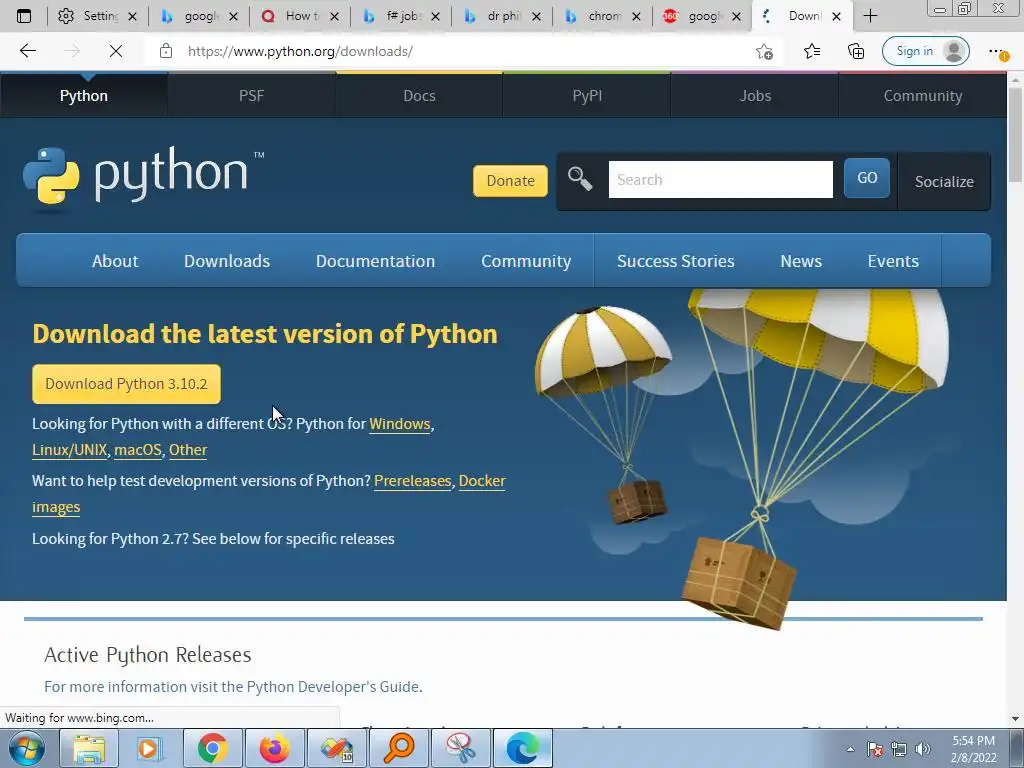Open the About menu

coord(115,261)
